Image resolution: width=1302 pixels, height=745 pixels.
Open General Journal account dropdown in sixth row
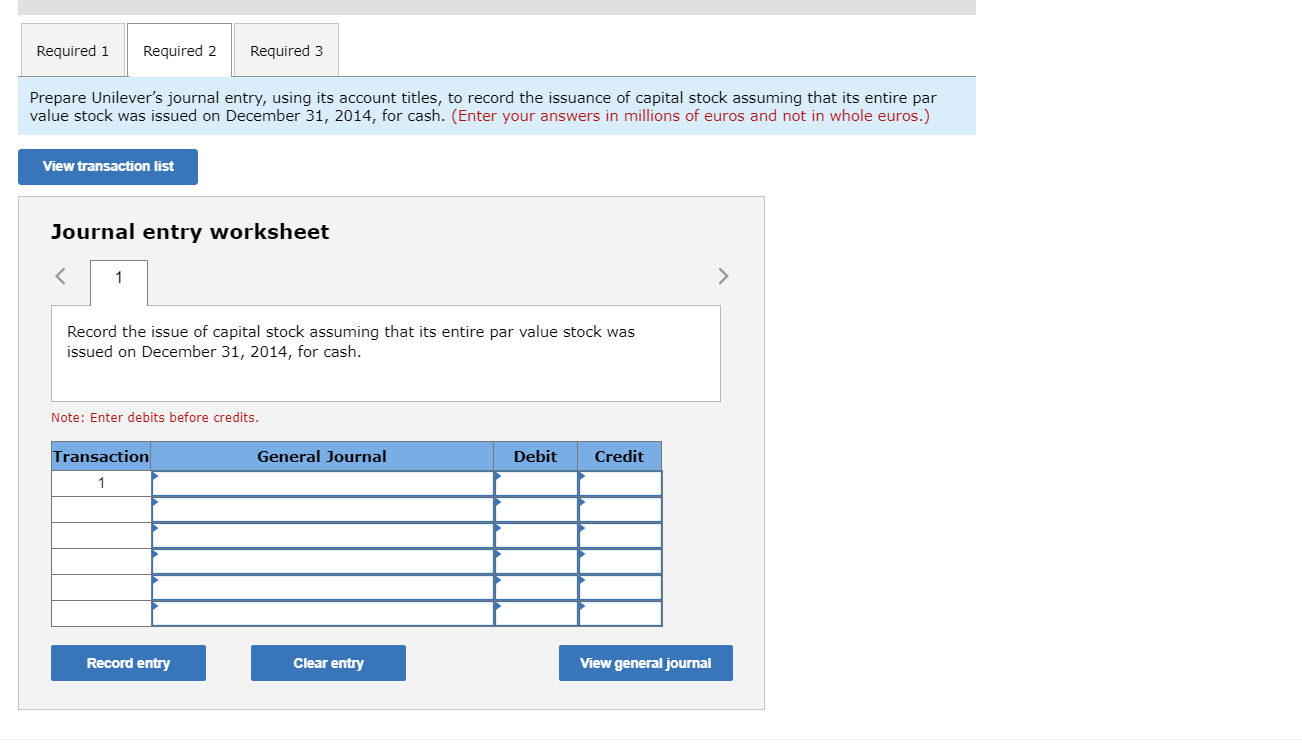click(323, 614)
